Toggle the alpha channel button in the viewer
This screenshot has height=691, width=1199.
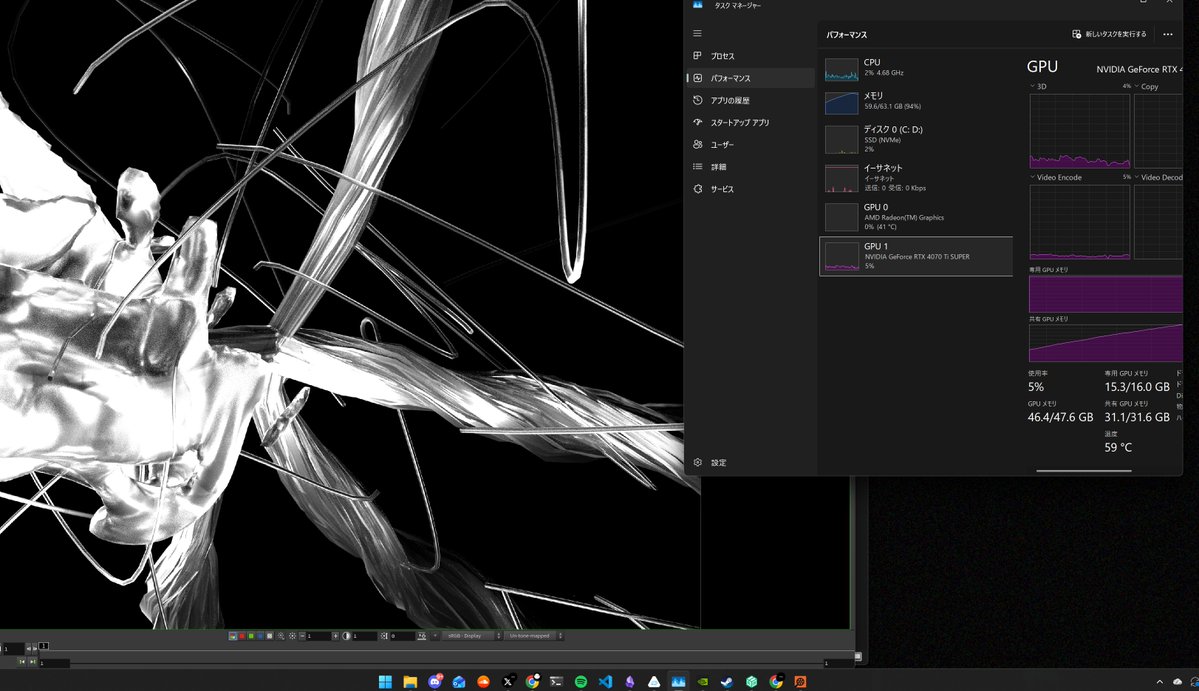tap(269, 636)
